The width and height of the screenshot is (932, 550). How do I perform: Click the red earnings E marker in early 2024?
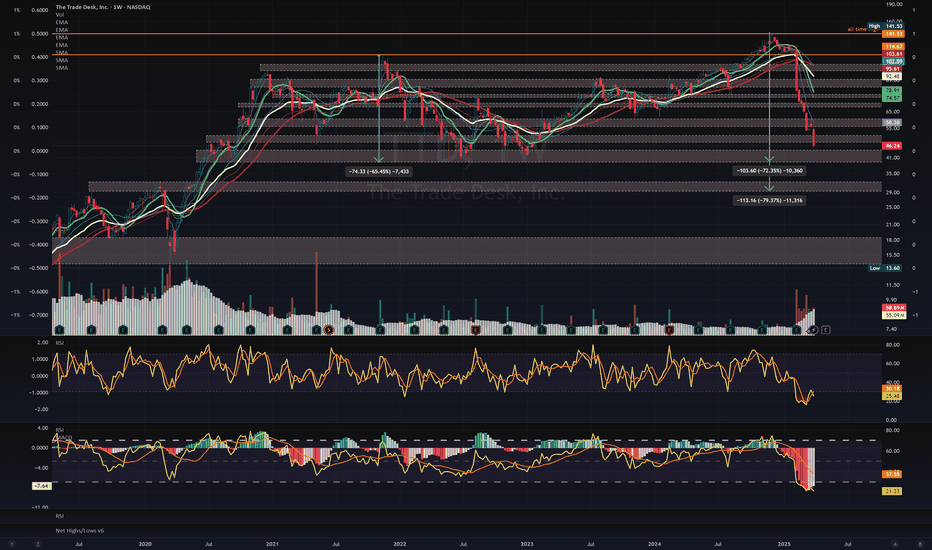(669, 329)
